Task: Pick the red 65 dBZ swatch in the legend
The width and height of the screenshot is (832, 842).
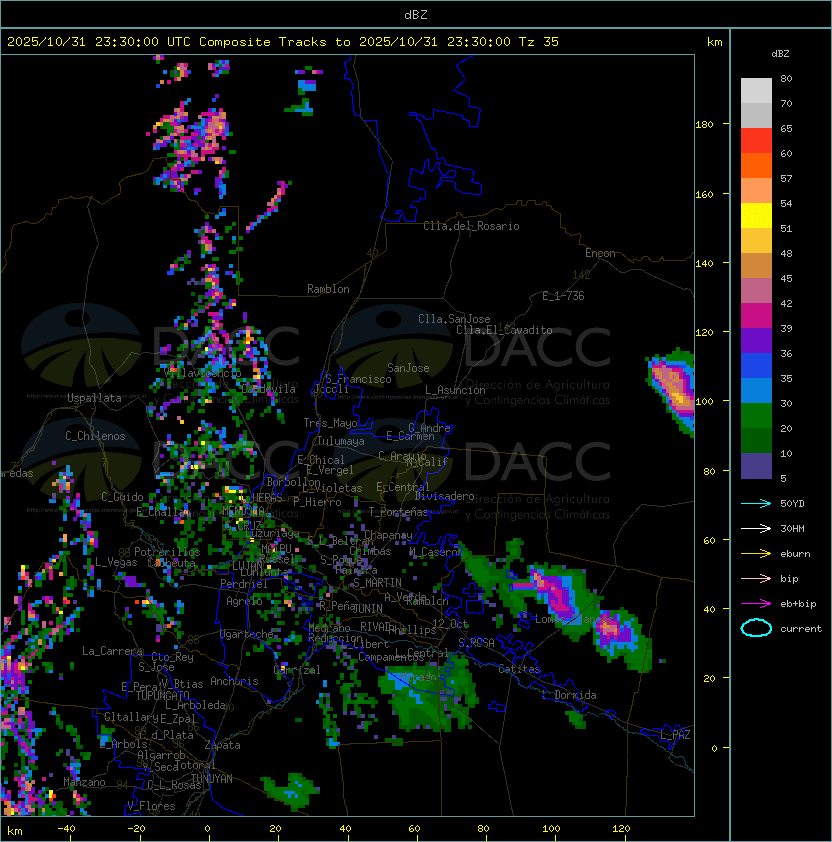Action: (x=756, y=141)
